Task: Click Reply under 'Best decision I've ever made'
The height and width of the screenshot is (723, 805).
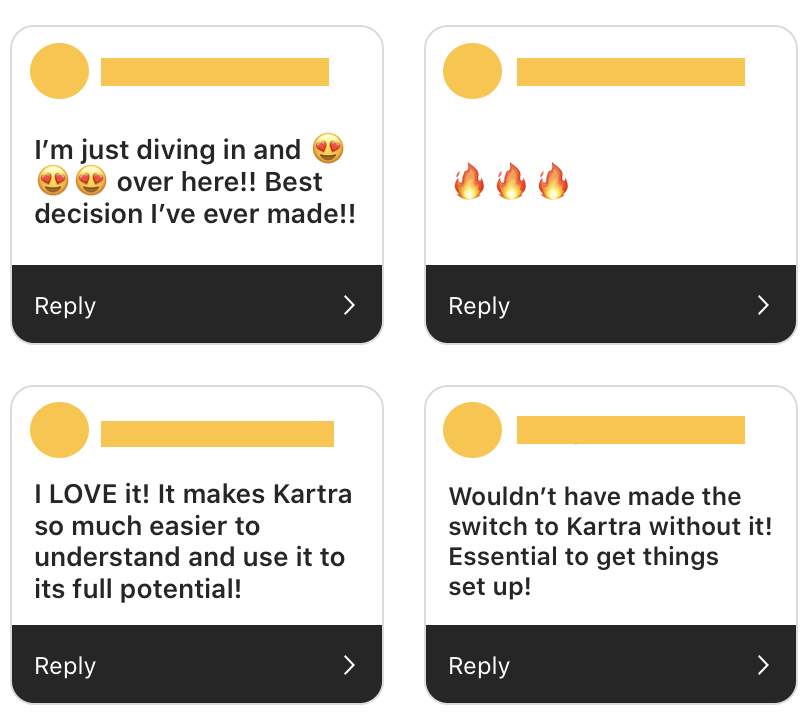Action: 65,306
